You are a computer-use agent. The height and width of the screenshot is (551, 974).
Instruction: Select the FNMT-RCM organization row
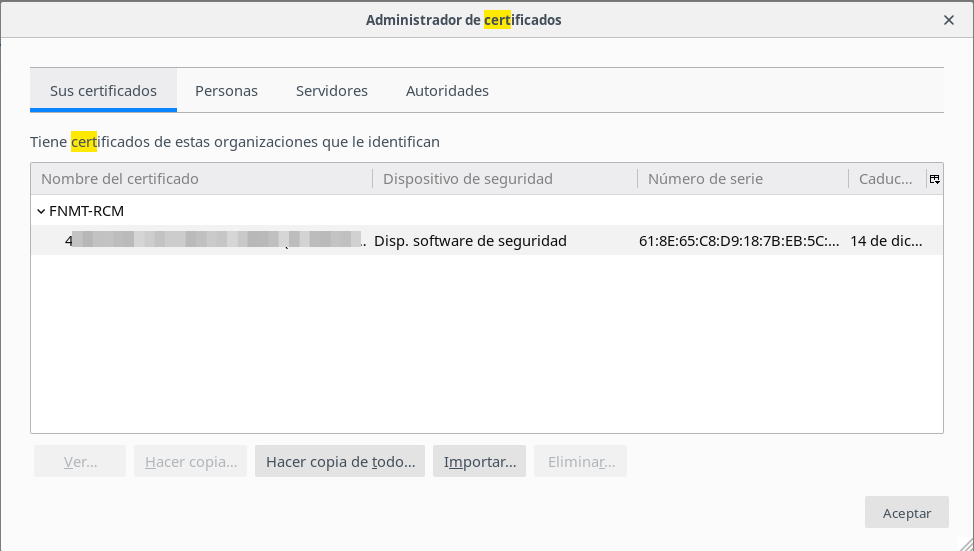click(x=87, y=211)
